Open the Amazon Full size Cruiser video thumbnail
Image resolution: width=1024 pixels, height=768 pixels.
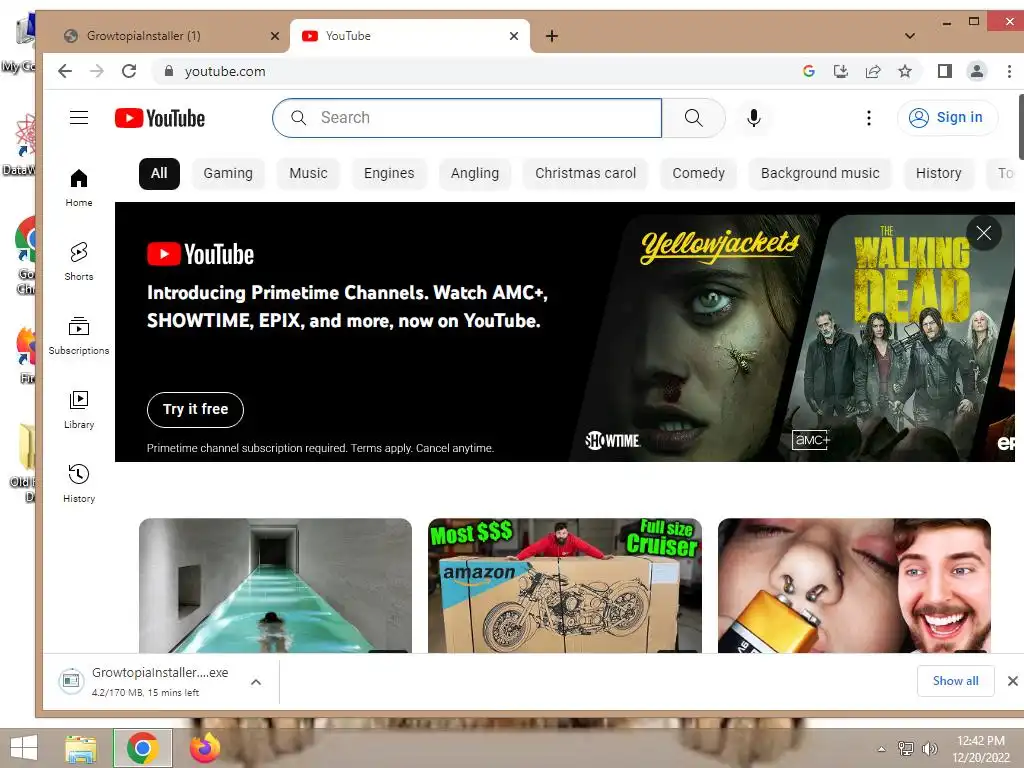point(565,585)
